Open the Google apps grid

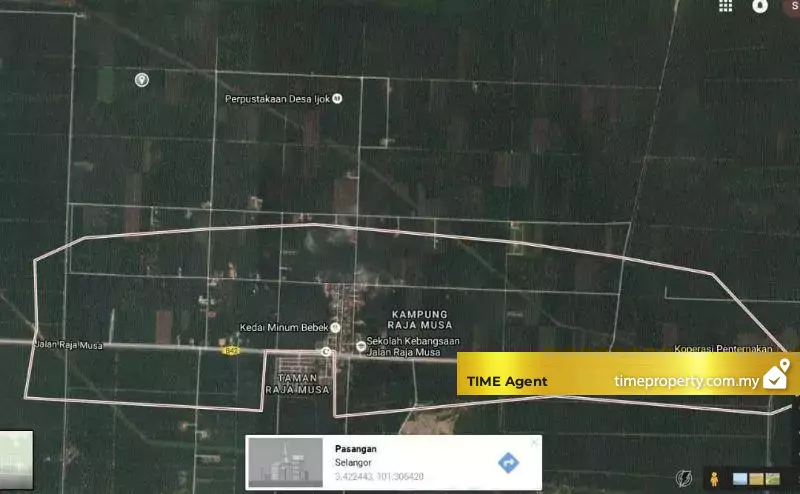pos(725,6)
